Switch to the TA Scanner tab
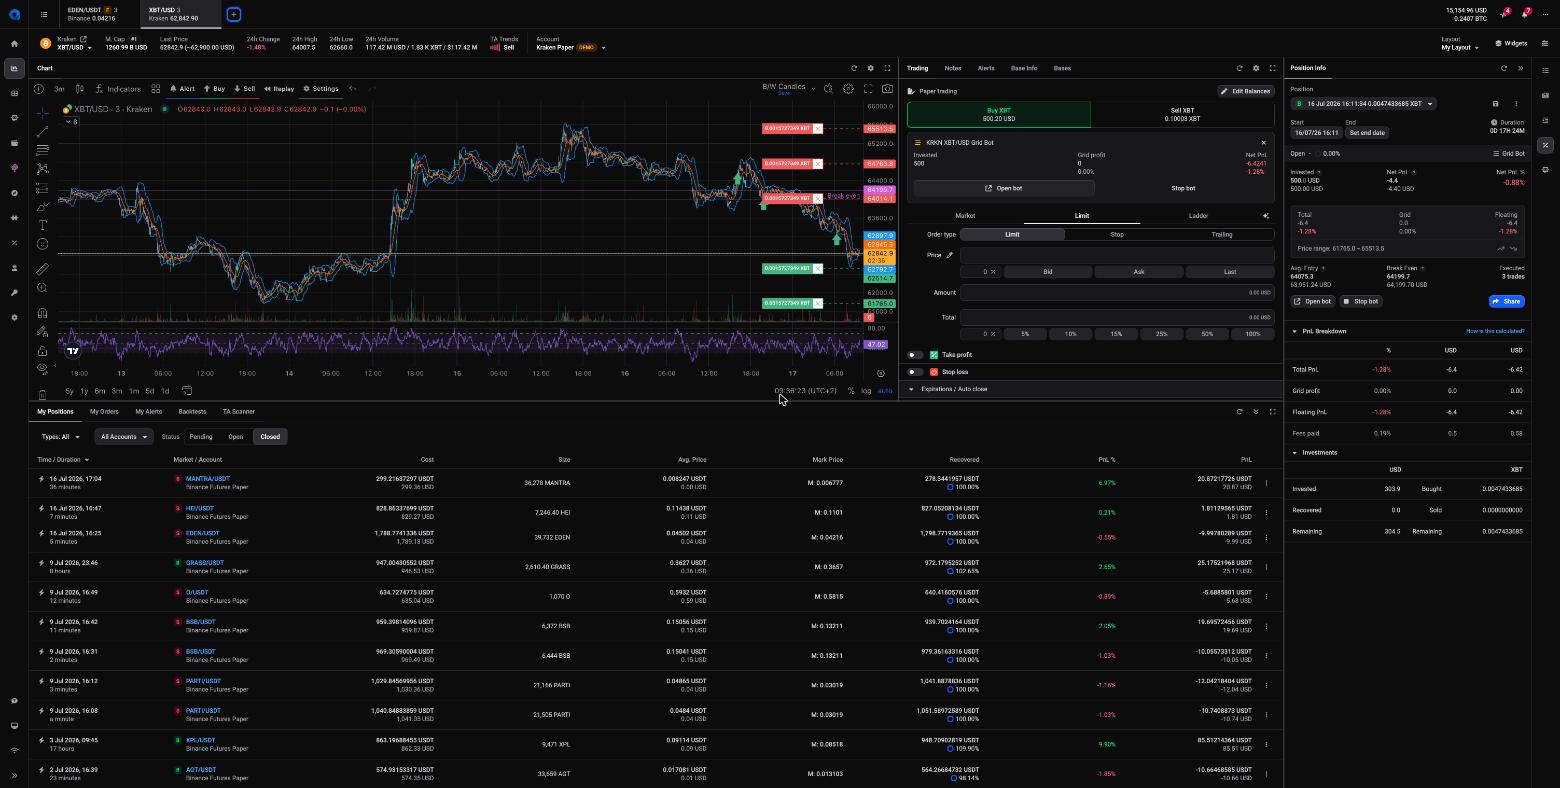 click(x=238, y=411)
